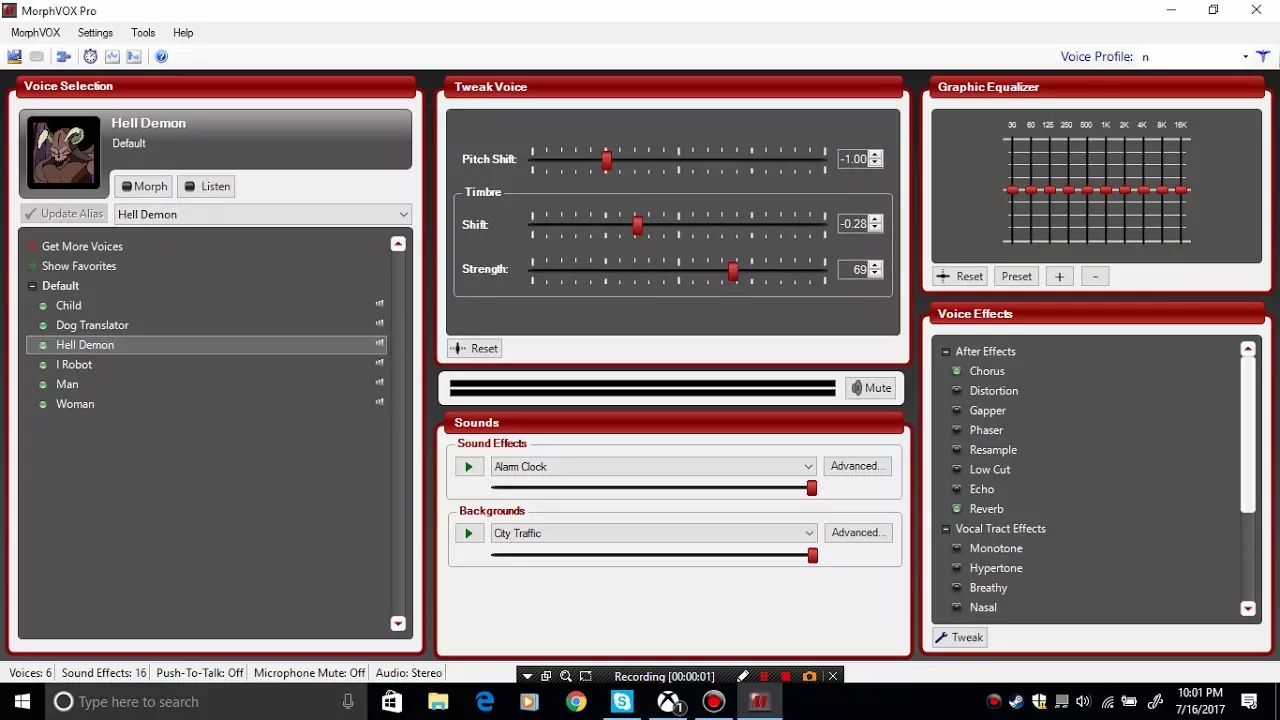Image resolution: width=1280 pixels, height=720 pixels.
Task: Click the signal bars icon beside I Robot
Action: [379, 364]
